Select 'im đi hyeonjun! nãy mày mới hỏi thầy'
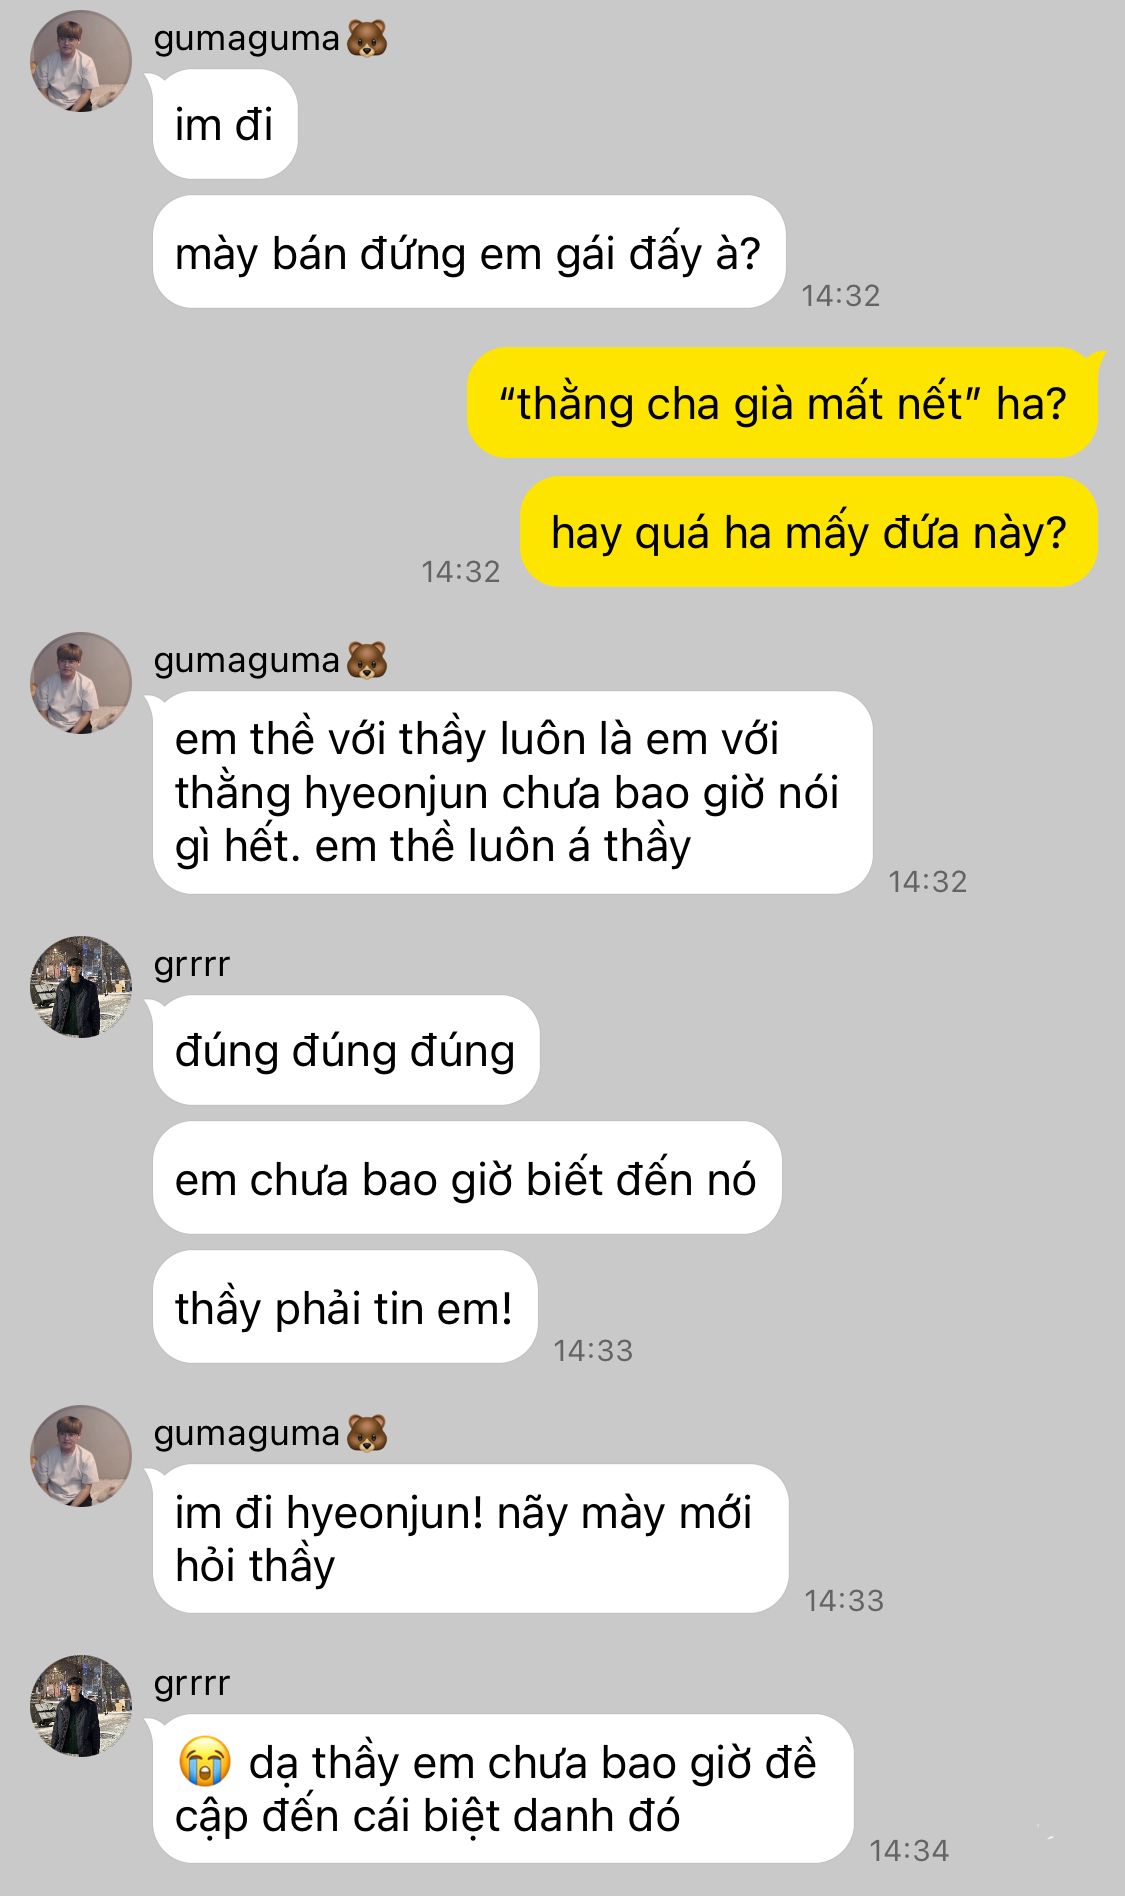 tap(470, 1538)
